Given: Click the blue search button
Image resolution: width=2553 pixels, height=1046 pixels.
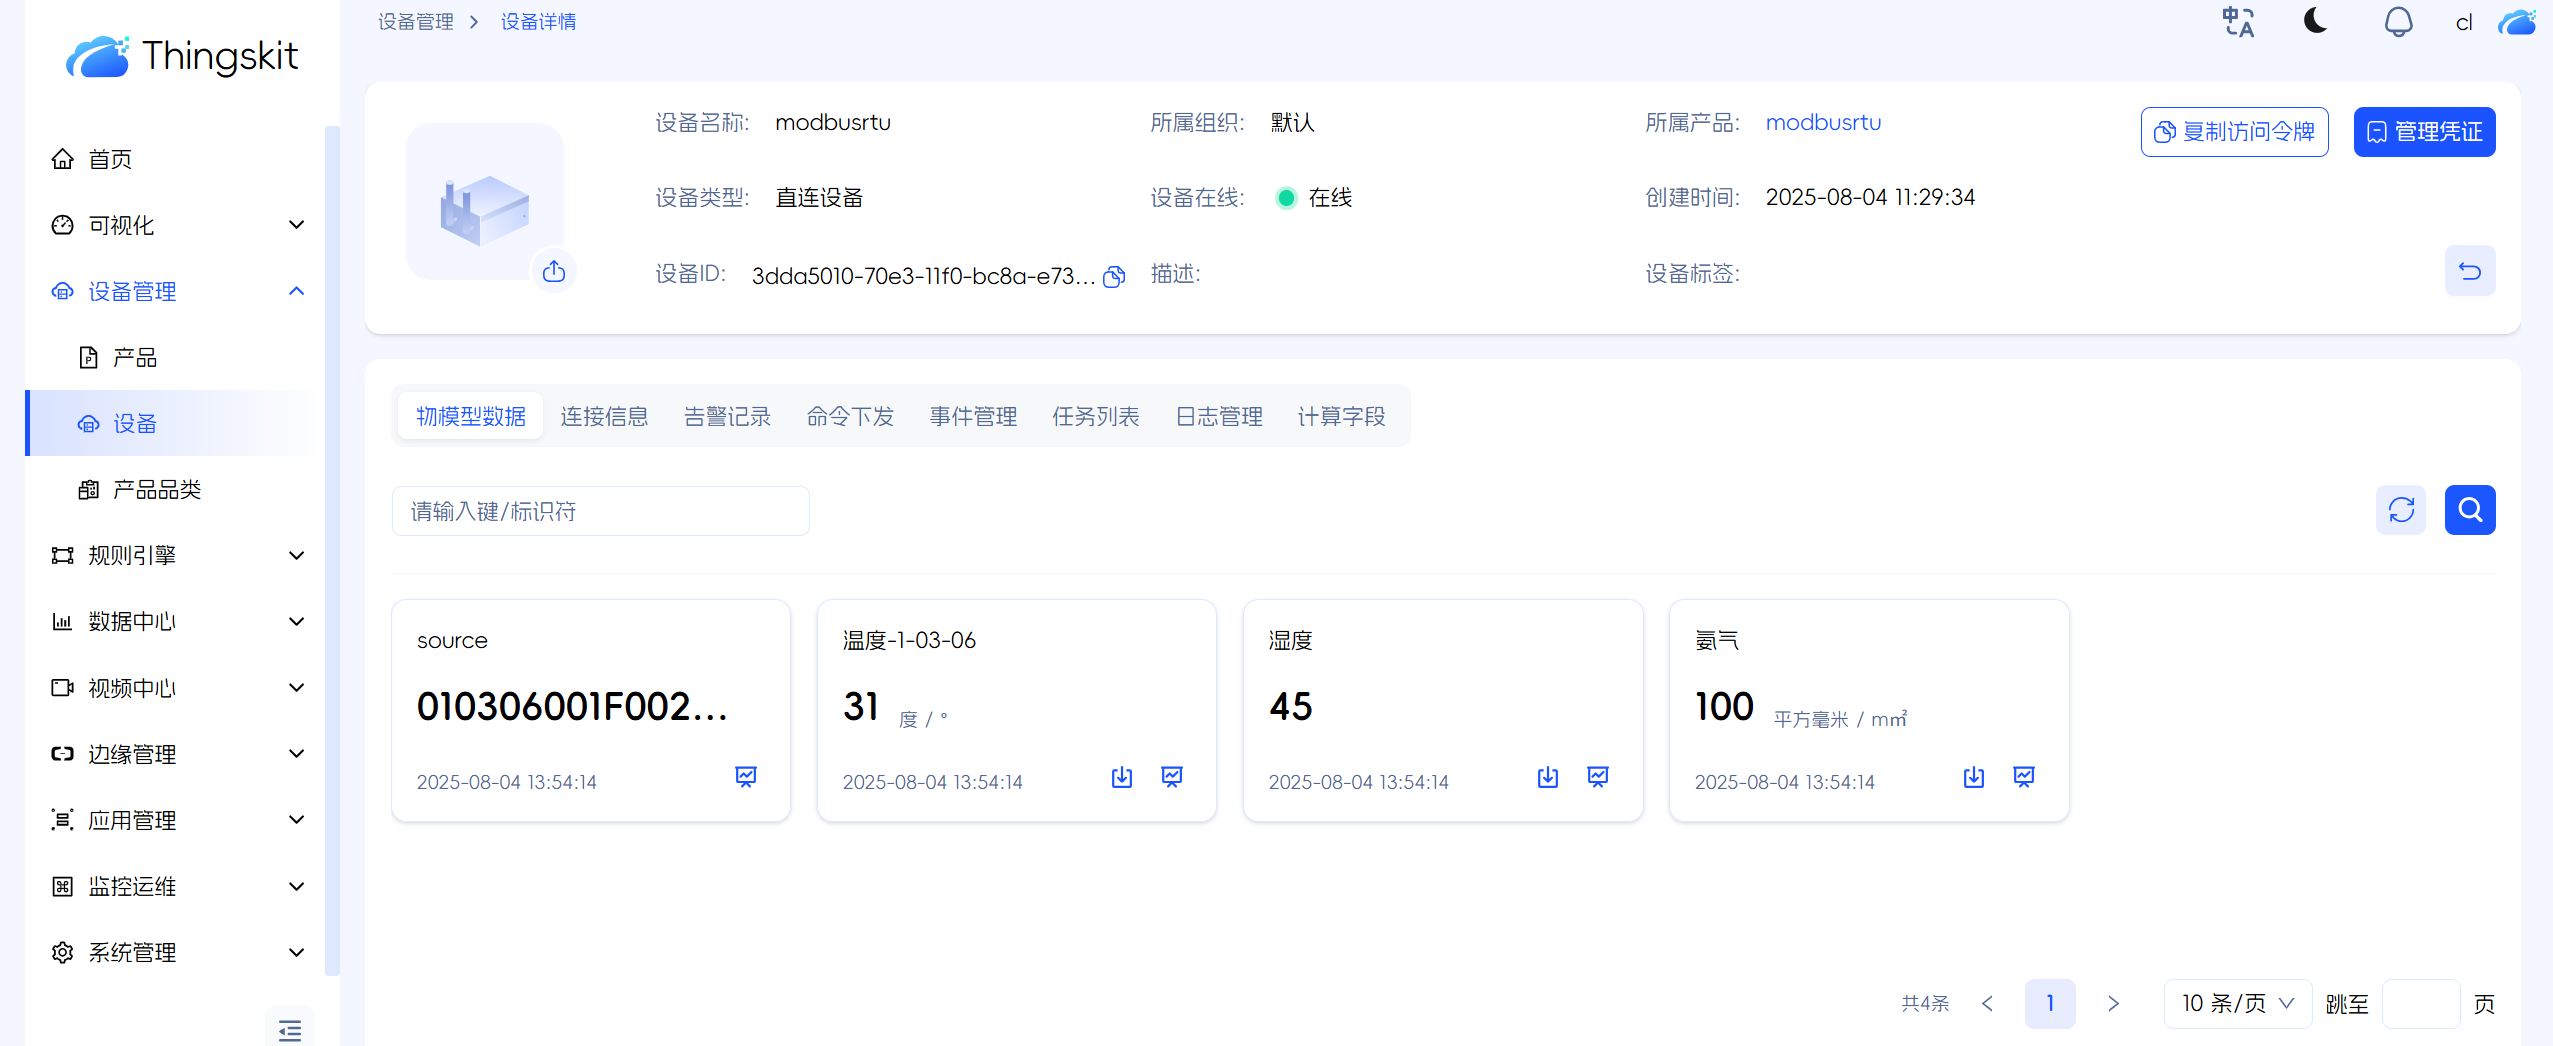Looking at the screenshot, I should (2469, 510).
